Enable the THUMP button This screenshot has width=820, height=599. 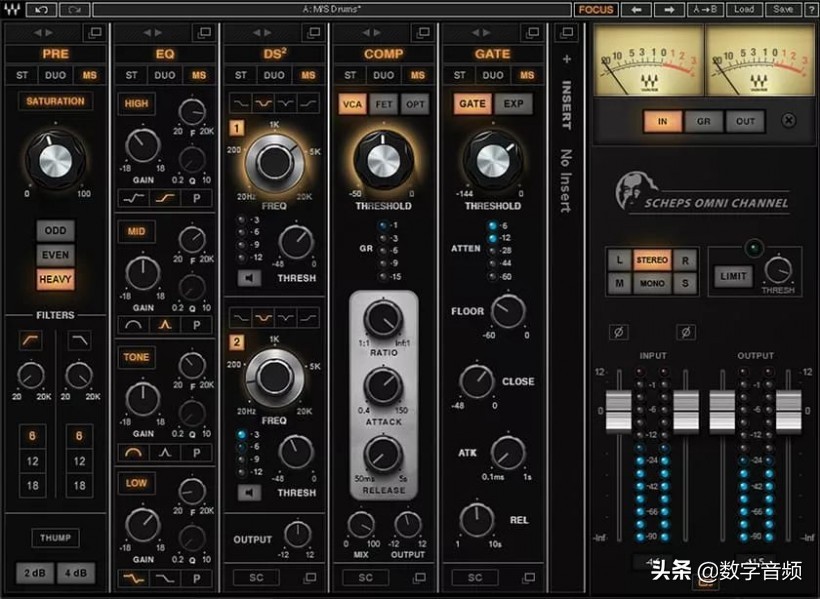point(55,538)
